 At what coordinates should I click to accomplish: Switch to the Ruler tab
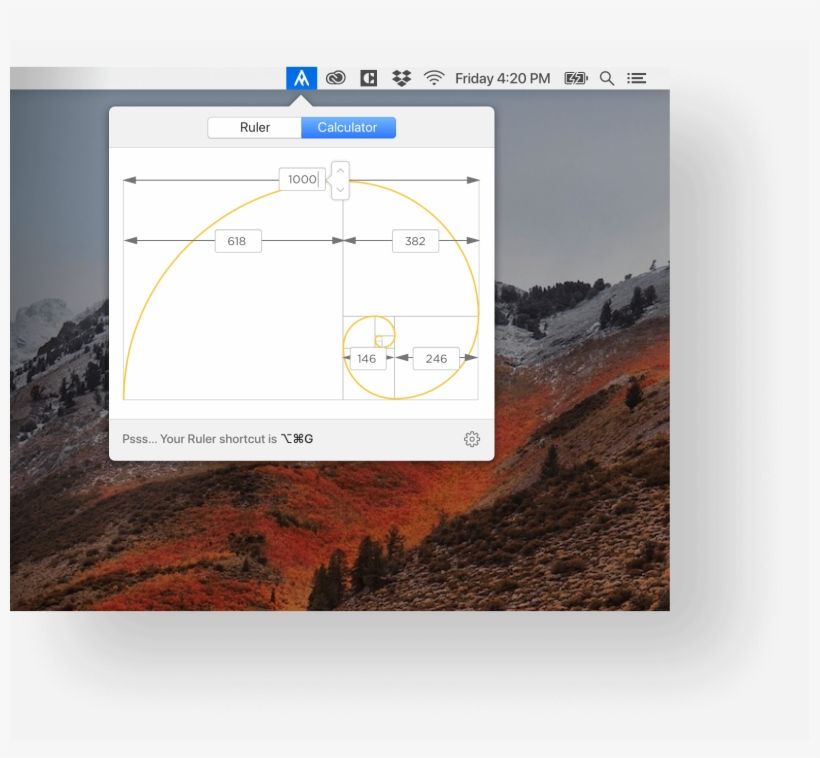(254, 127)
